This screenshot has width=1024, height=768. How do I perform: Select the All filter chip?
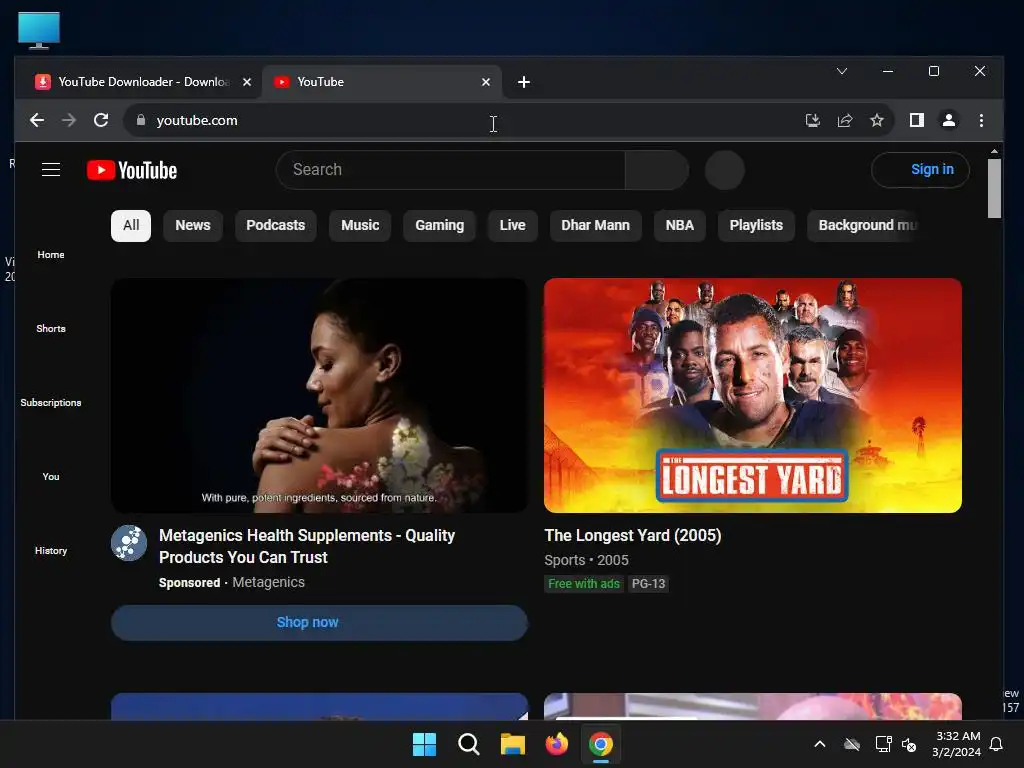click(131, 225)
